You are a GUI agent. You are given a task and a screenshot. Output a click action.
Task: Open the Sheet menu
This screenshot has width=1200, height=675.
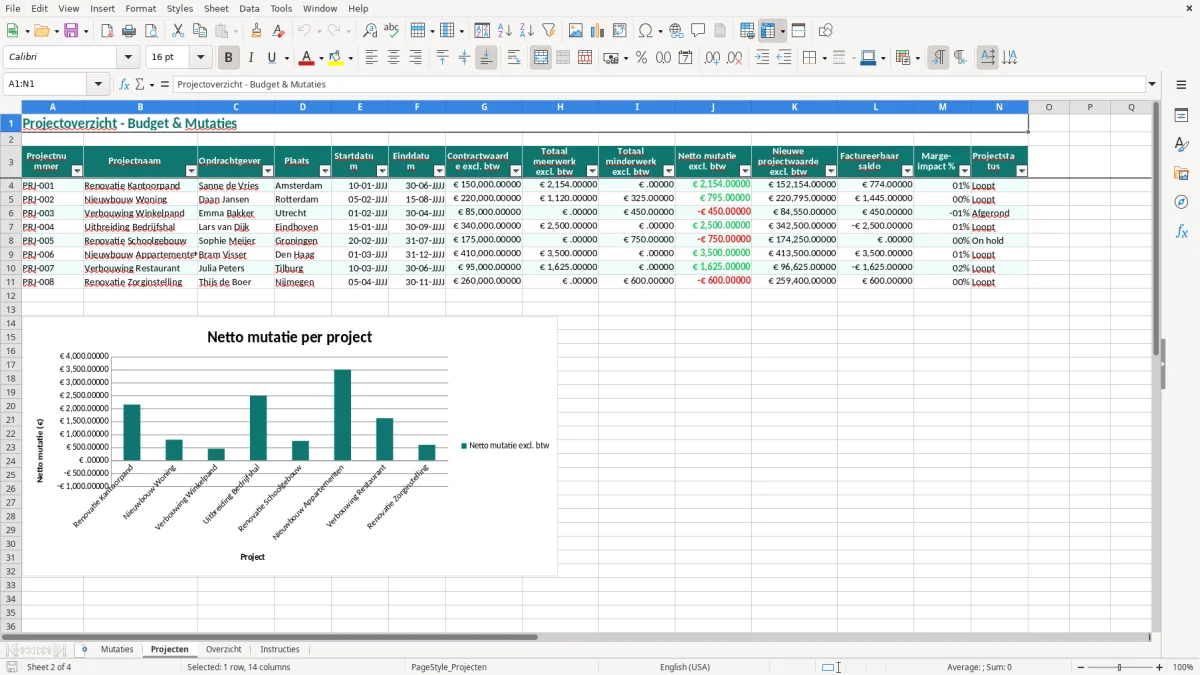[216, 8]
